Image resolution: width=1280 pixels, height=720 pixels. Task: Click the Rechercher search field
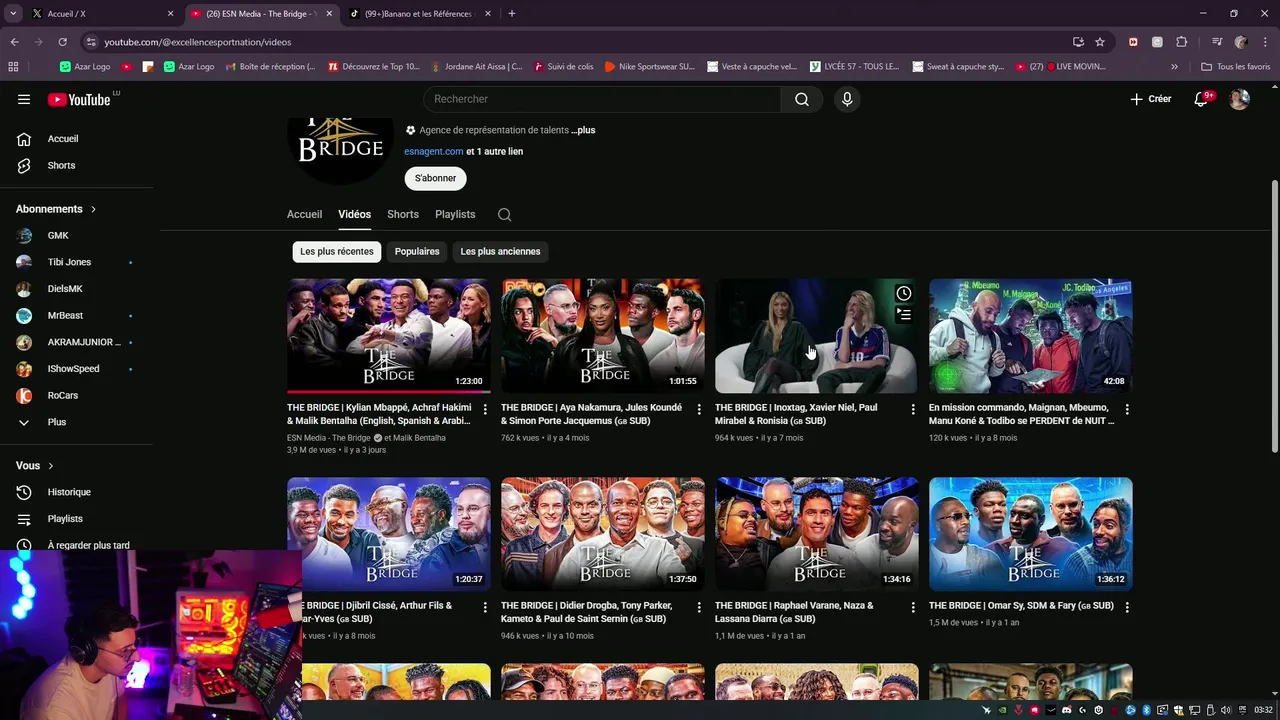click(x=602, y=99)
